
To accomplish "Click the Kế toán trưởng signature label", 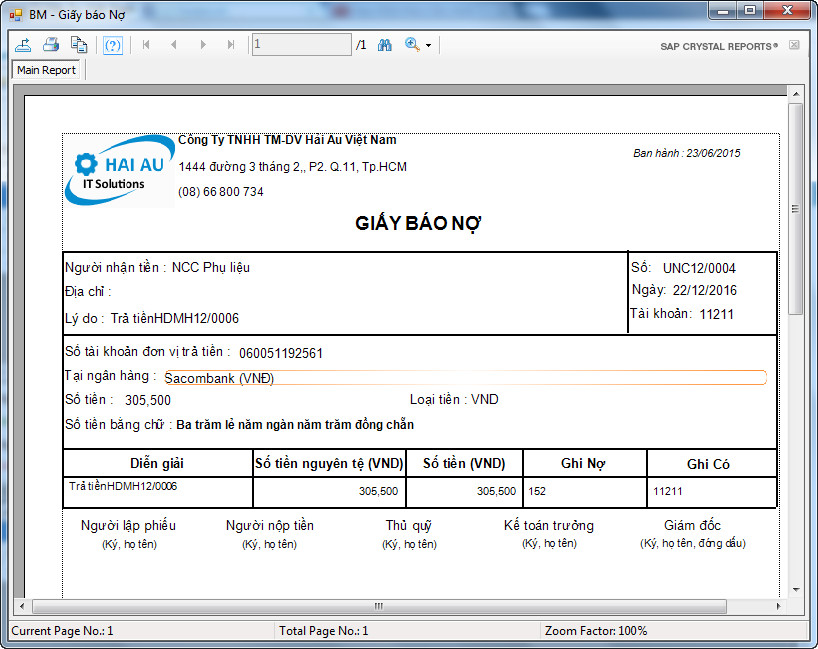I will [549, 525].
